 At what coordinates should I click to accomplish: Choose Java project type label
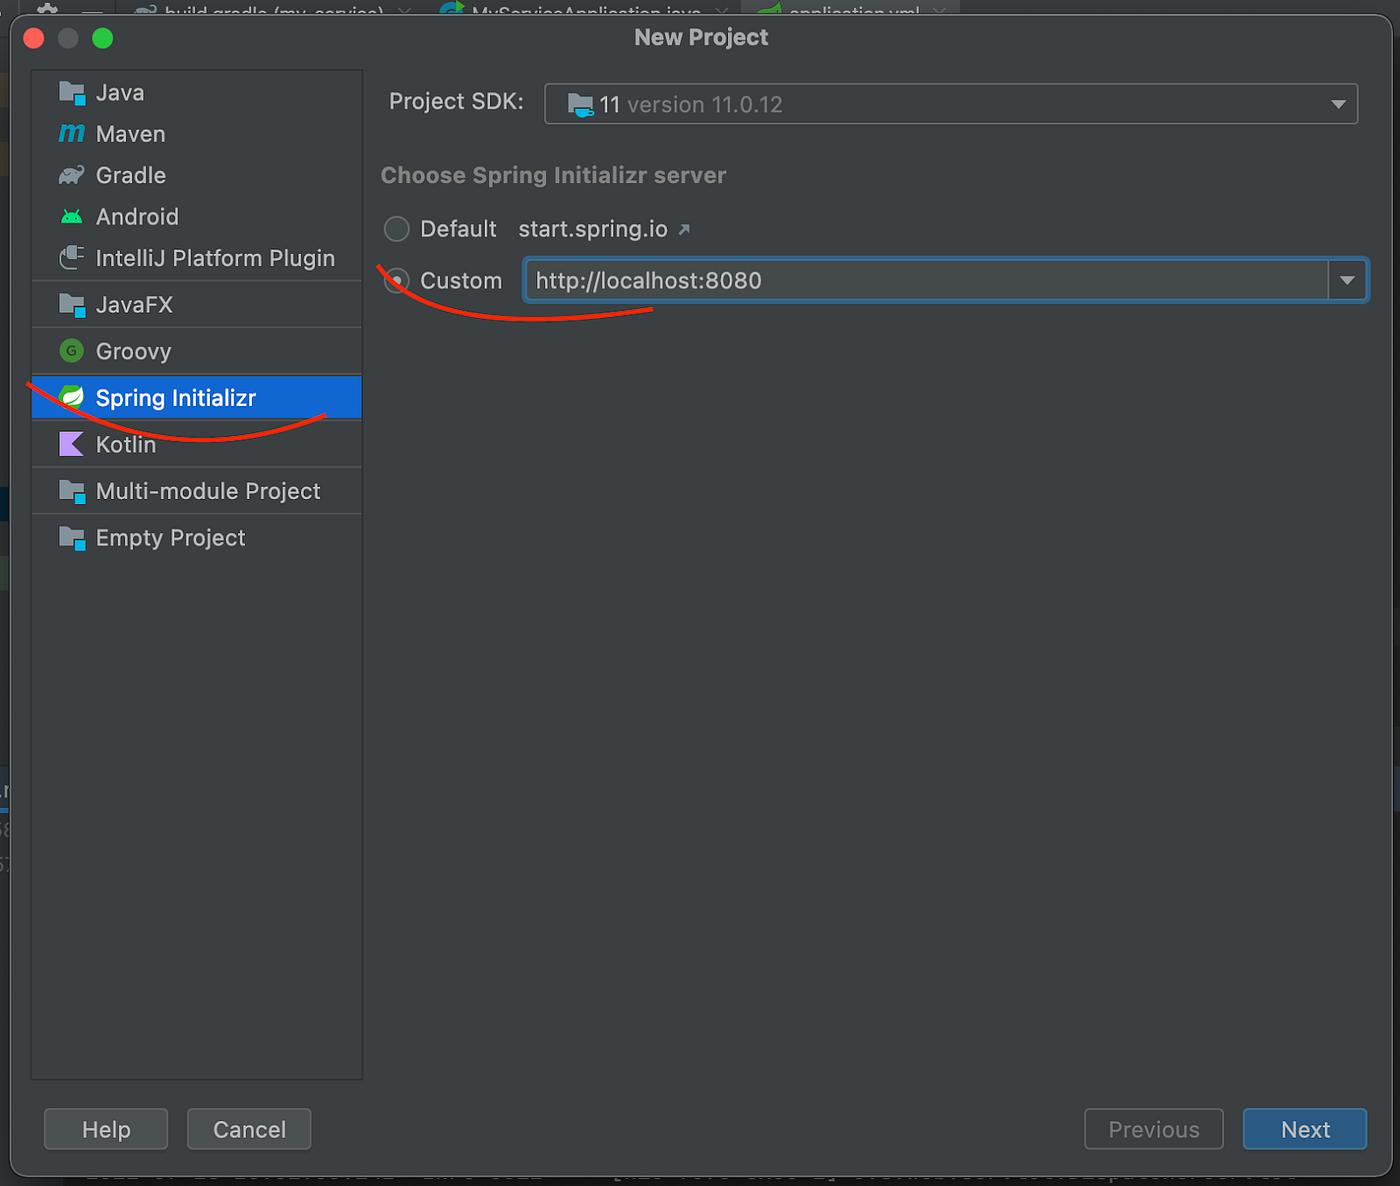[x=120, y=93]
